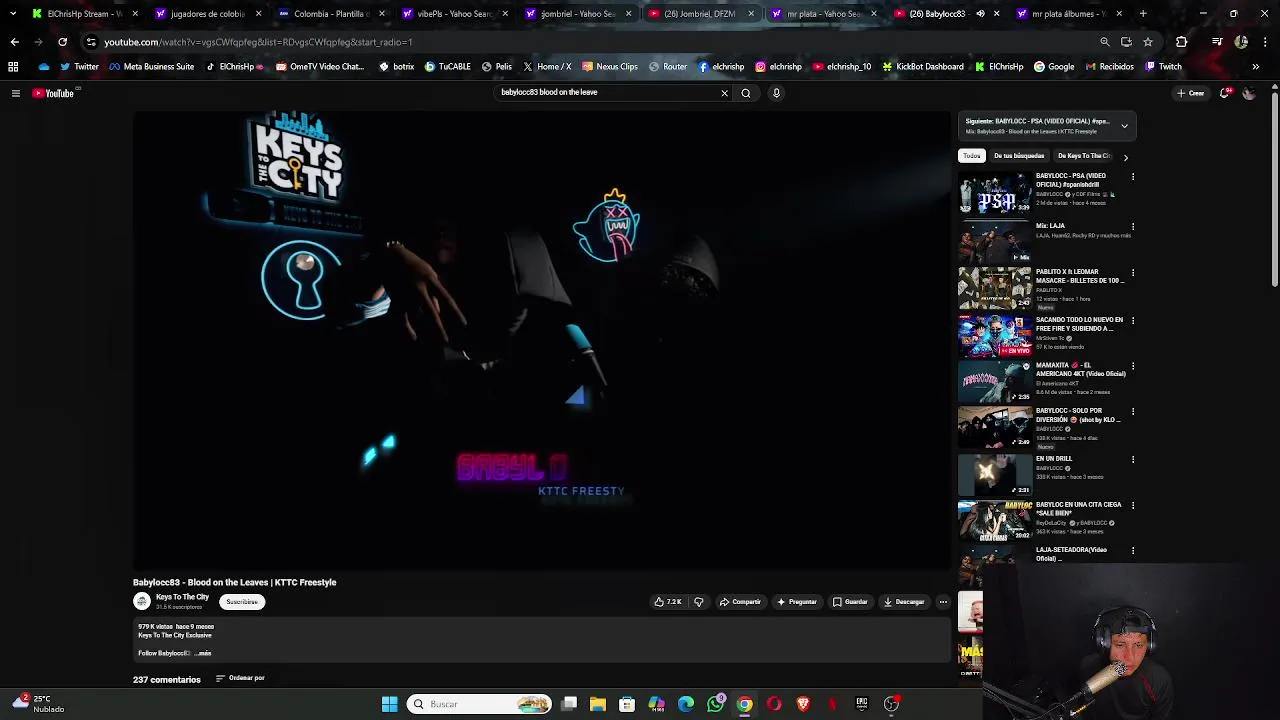Open options for SACANDO TODO LO NUEVO video
This screenshot has height=720, width=1280.
tap(1133, 320)
